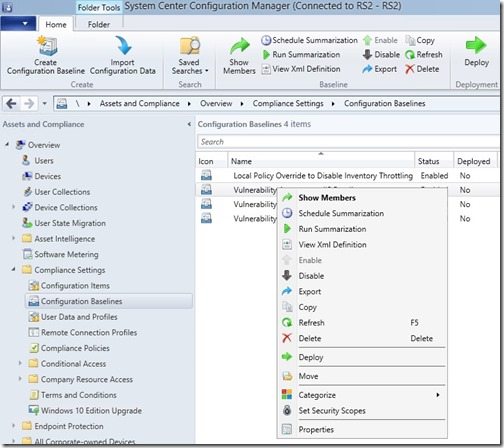Viewport: 504px width, 448px height.
Task: Select Compliance Policies tree node
Action: [x=75, y=348]
